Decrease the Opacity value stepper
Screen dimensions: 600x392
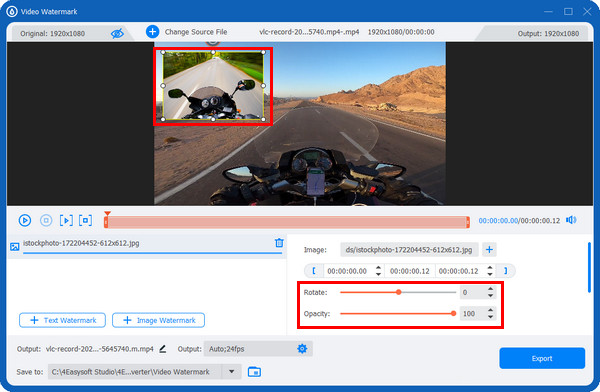[x=491, y=317]
